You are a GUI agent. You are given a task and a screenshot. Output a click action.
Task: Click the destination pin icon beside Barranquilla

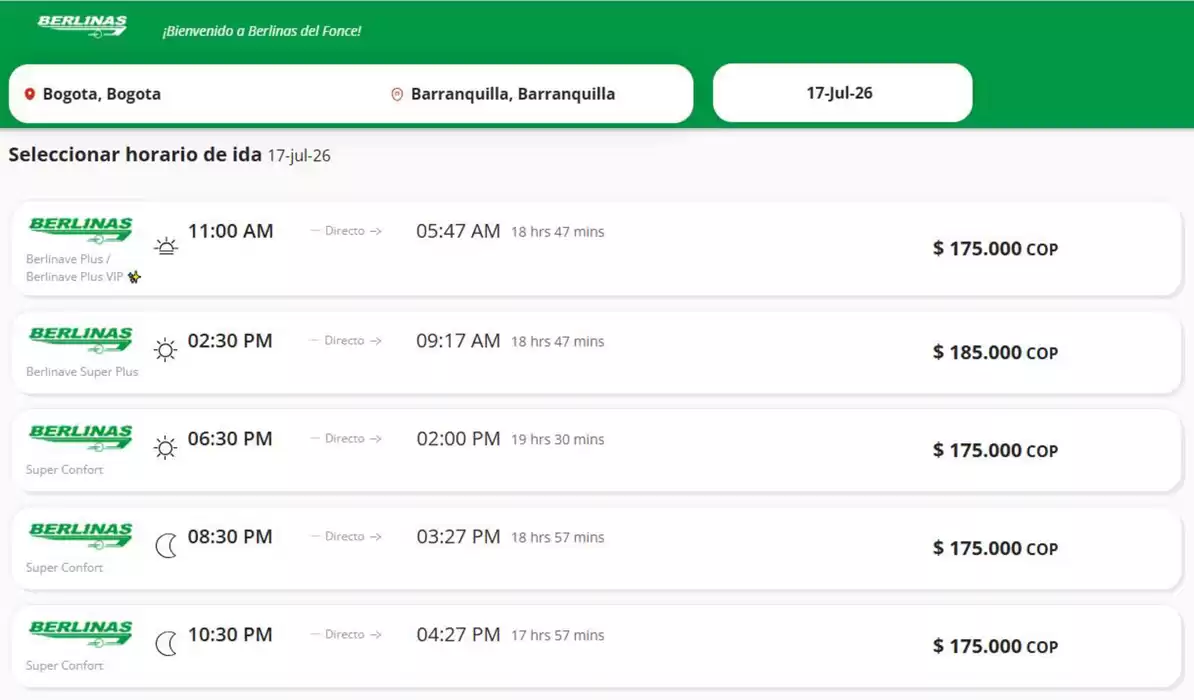click(397, 94)
